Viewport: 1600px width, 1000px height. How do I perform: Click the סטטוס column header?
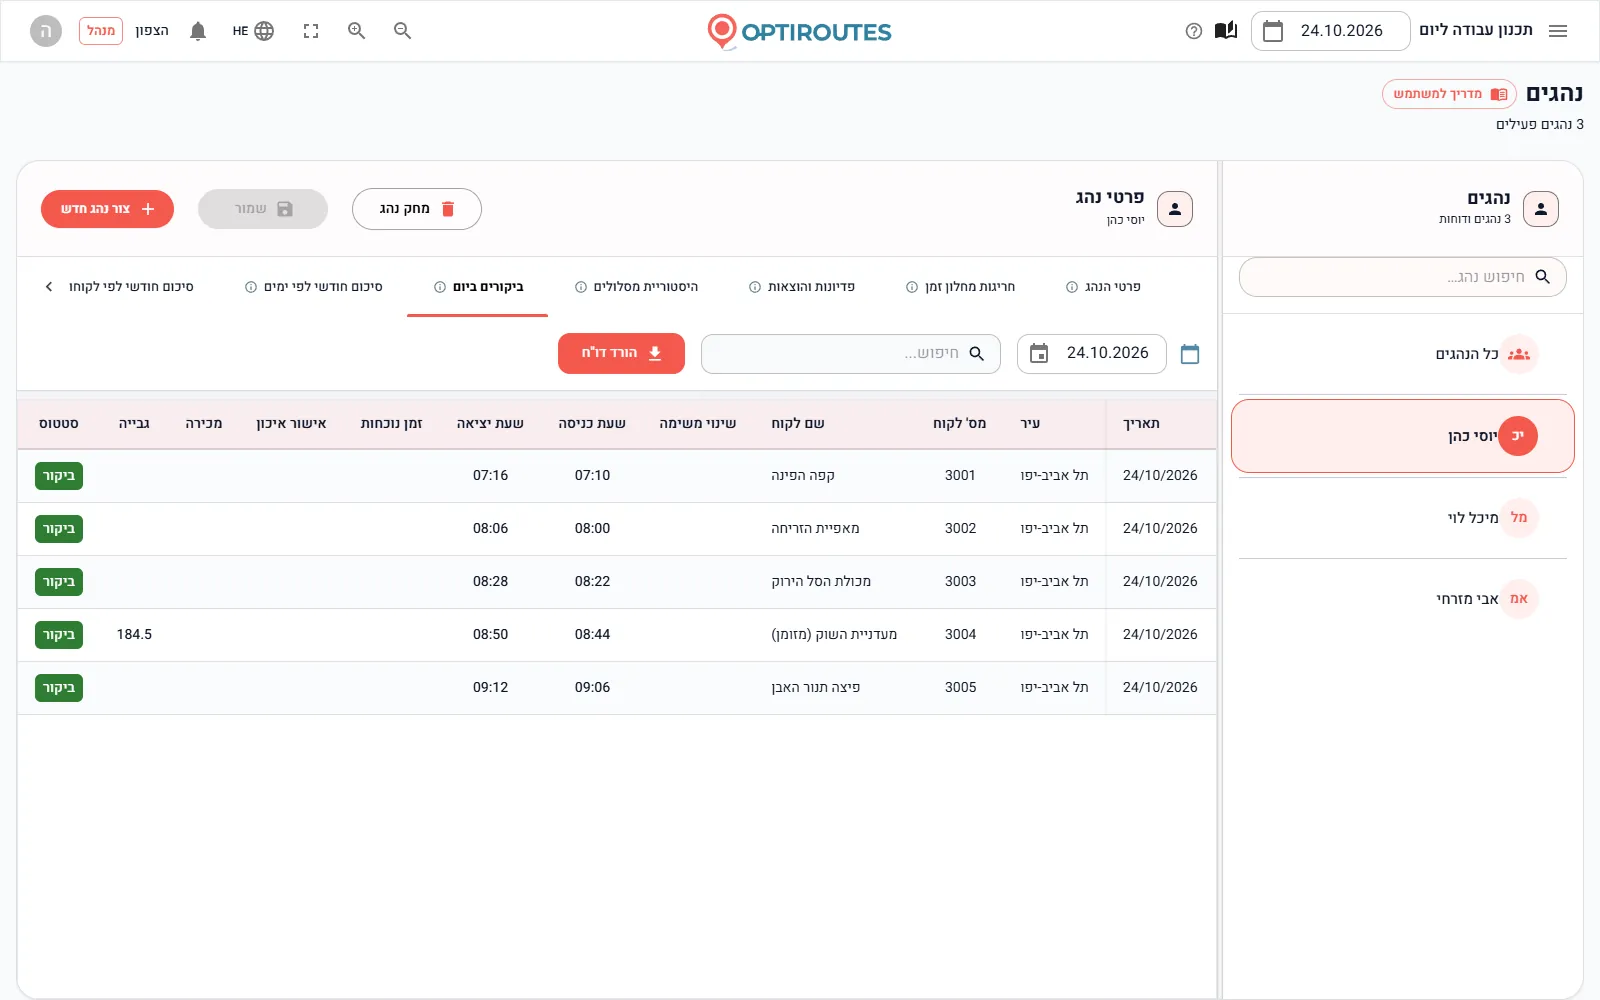coord(59,424)
